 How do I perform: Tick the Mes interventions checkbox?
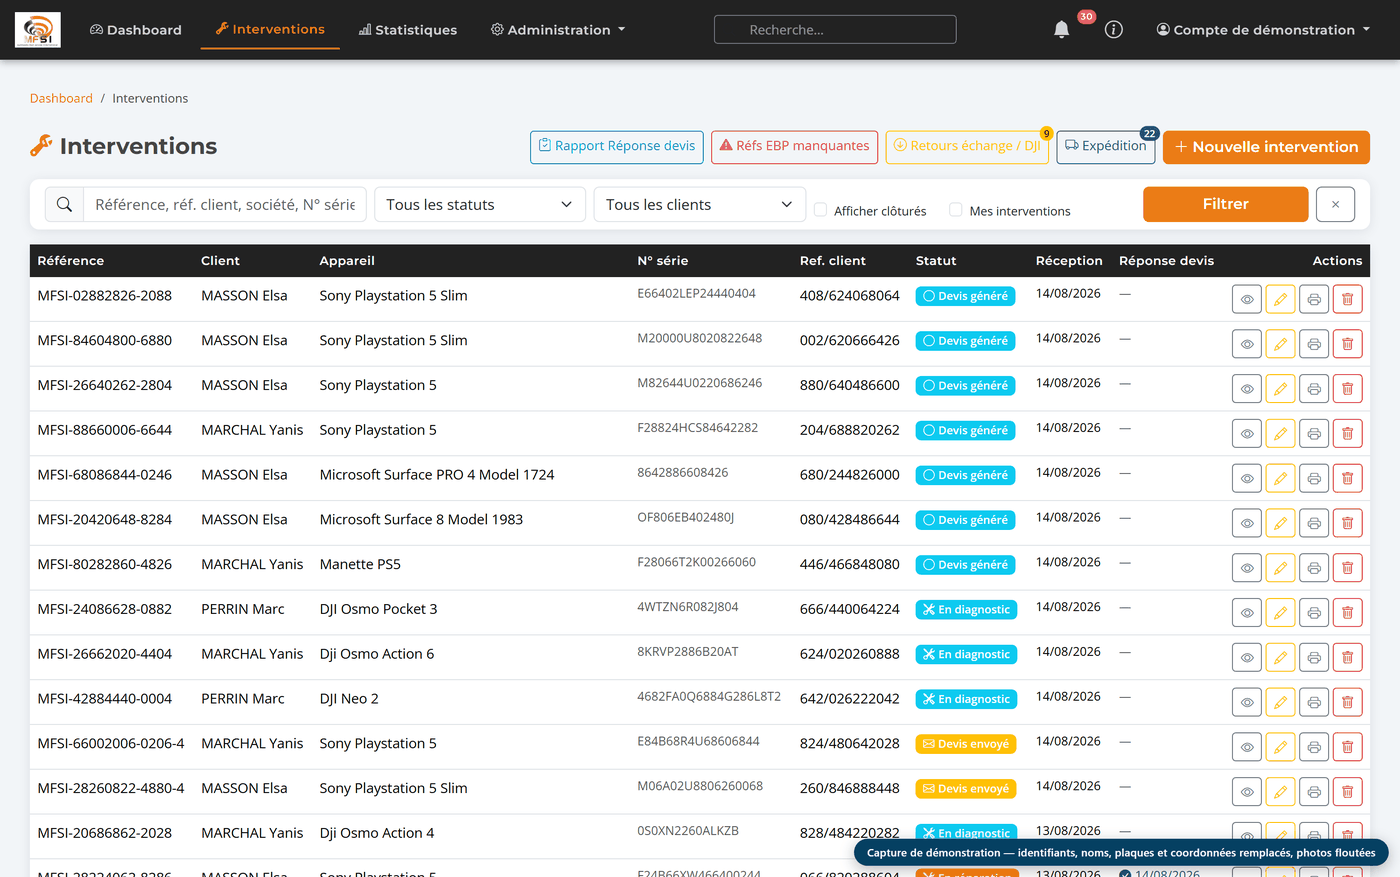click(x=956, y=210)
